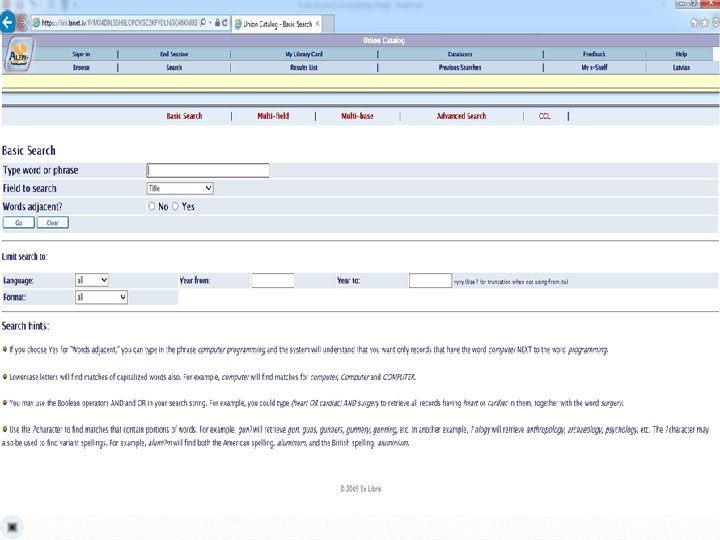Select the Basic Search tab
720x540 pixels.
184,116
